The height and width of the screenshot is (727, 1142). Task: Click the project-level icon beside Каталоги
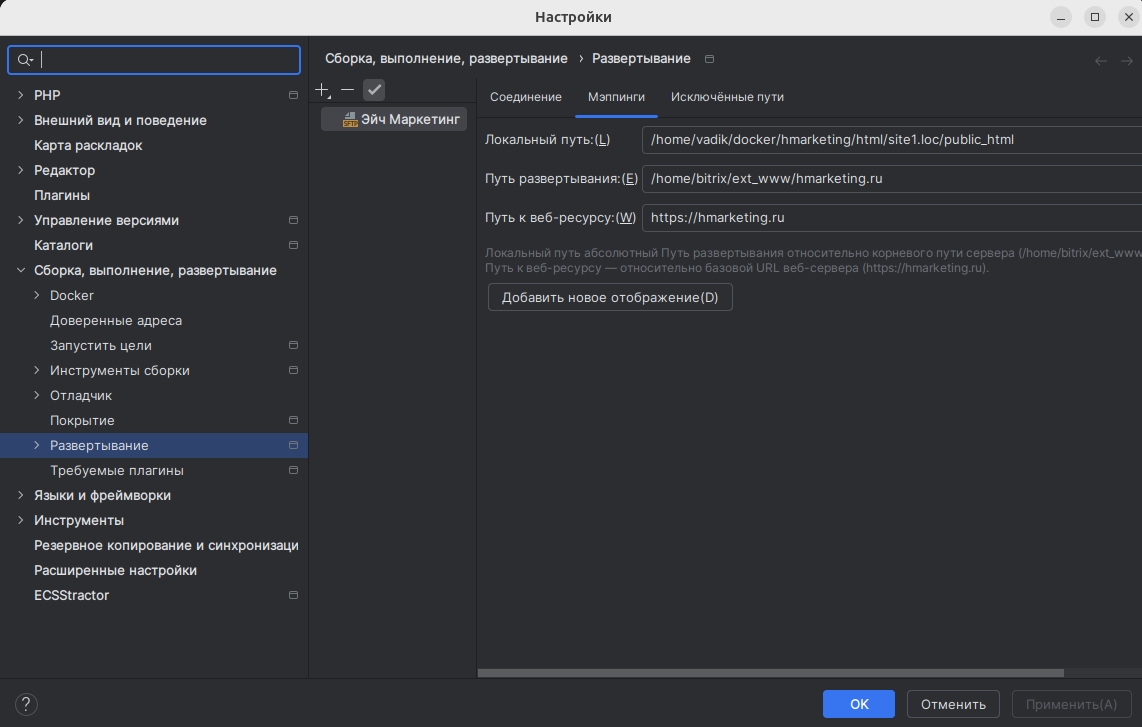pos(293,245)
